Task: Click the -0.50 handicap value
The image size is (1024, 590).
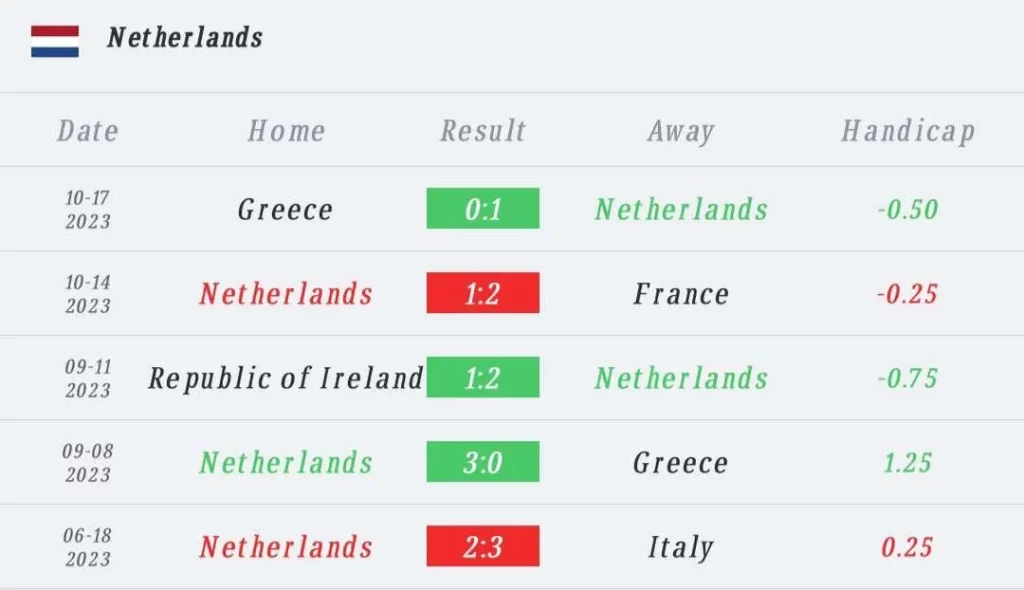Action: pos(908,210)
